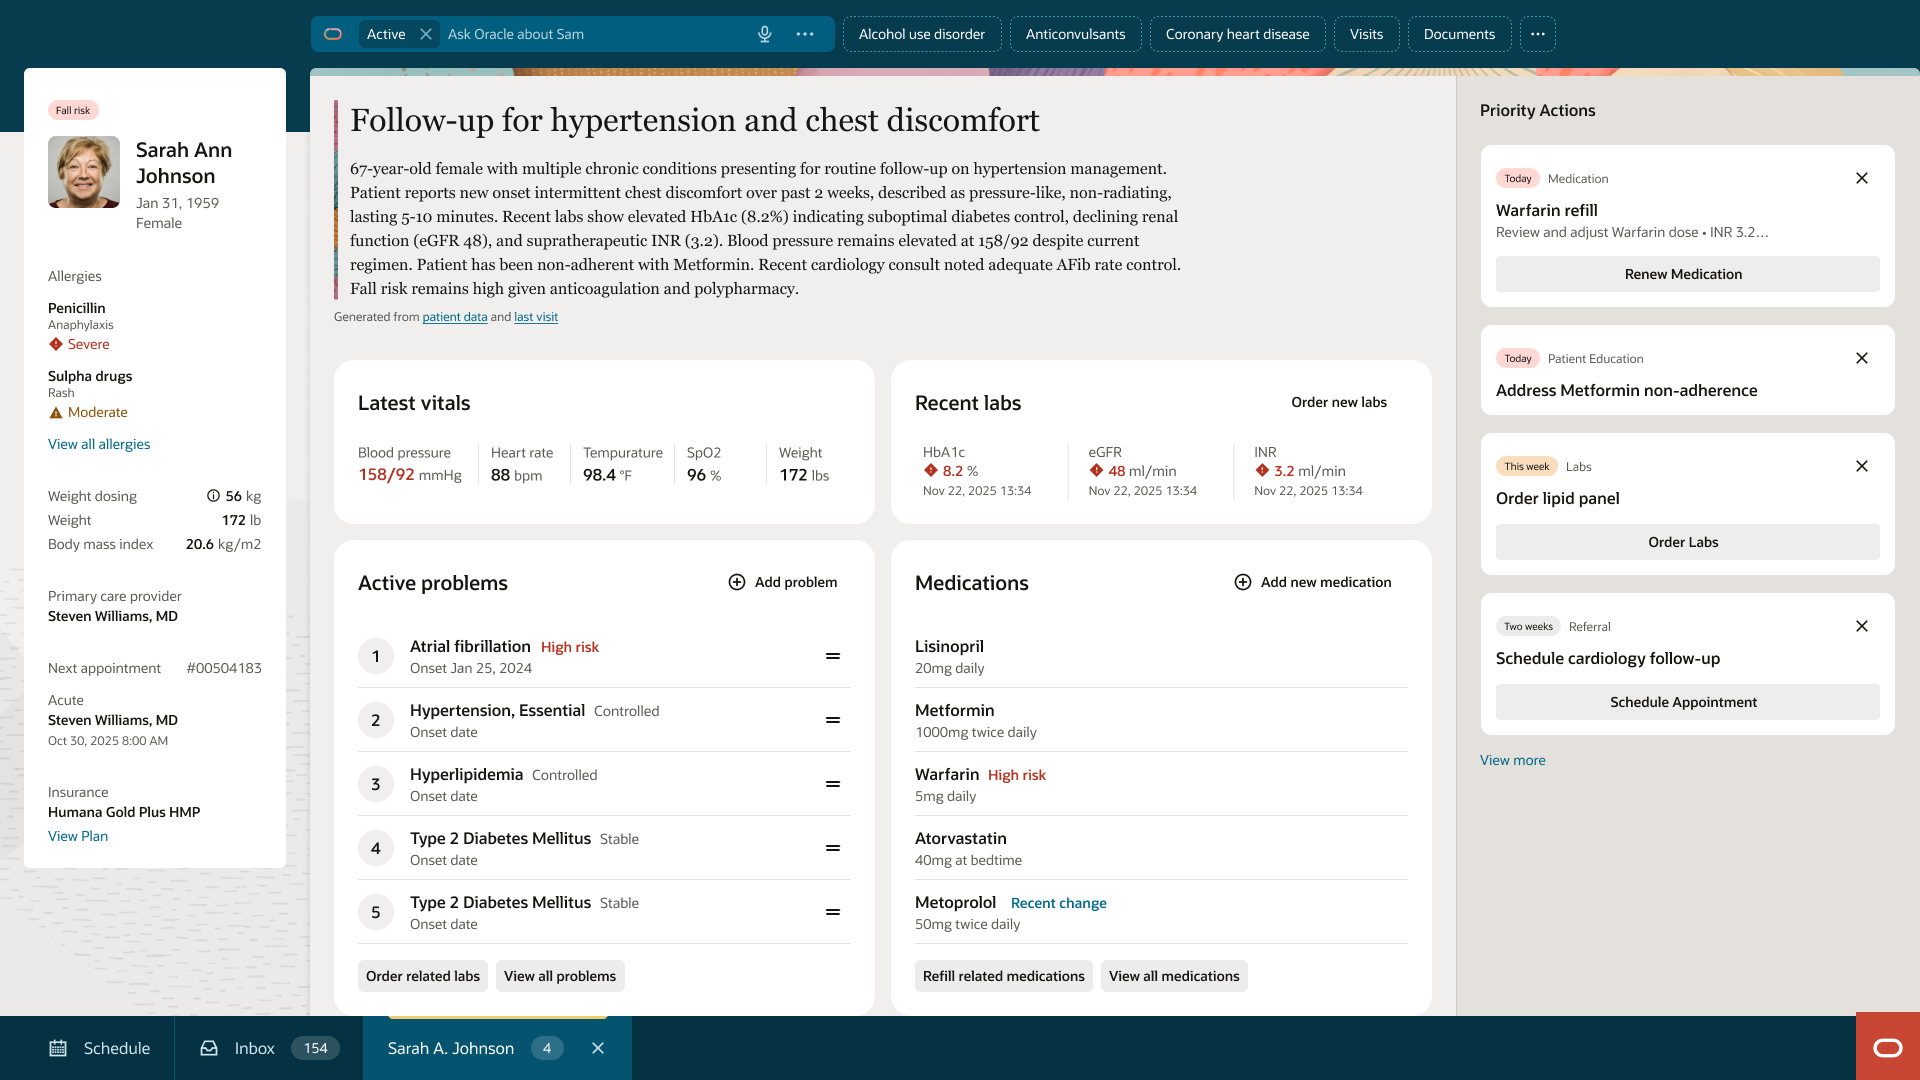Screen dimensions: 1920x1080
Task: Dismiss the Warfarin refill priority action
Action: (1861, 178)
